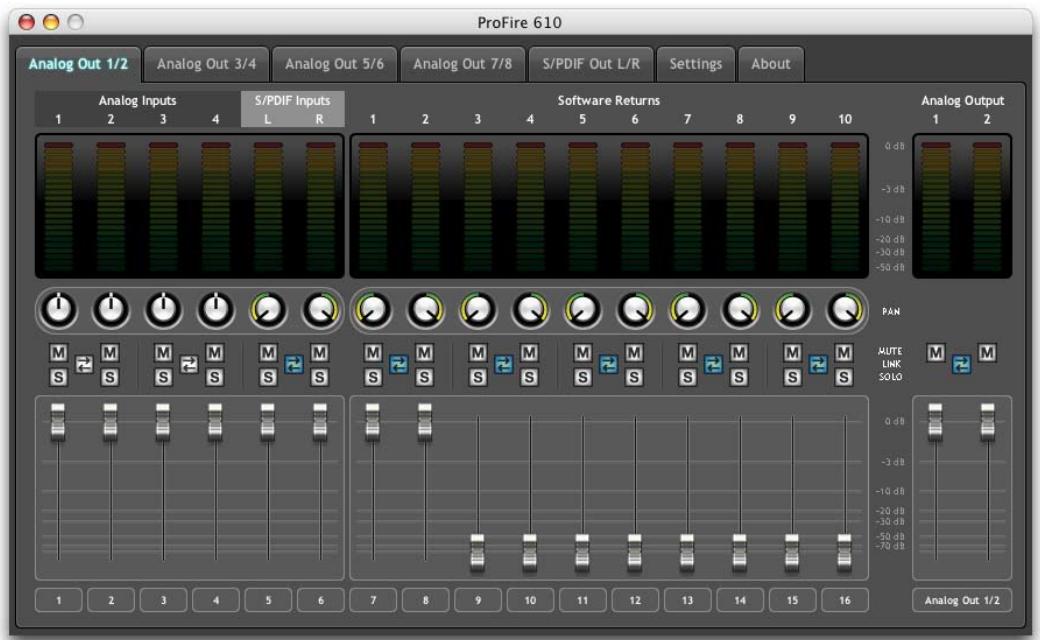
Task: Unlink Software Returns 9 and 10
Action: click(818, 364)
